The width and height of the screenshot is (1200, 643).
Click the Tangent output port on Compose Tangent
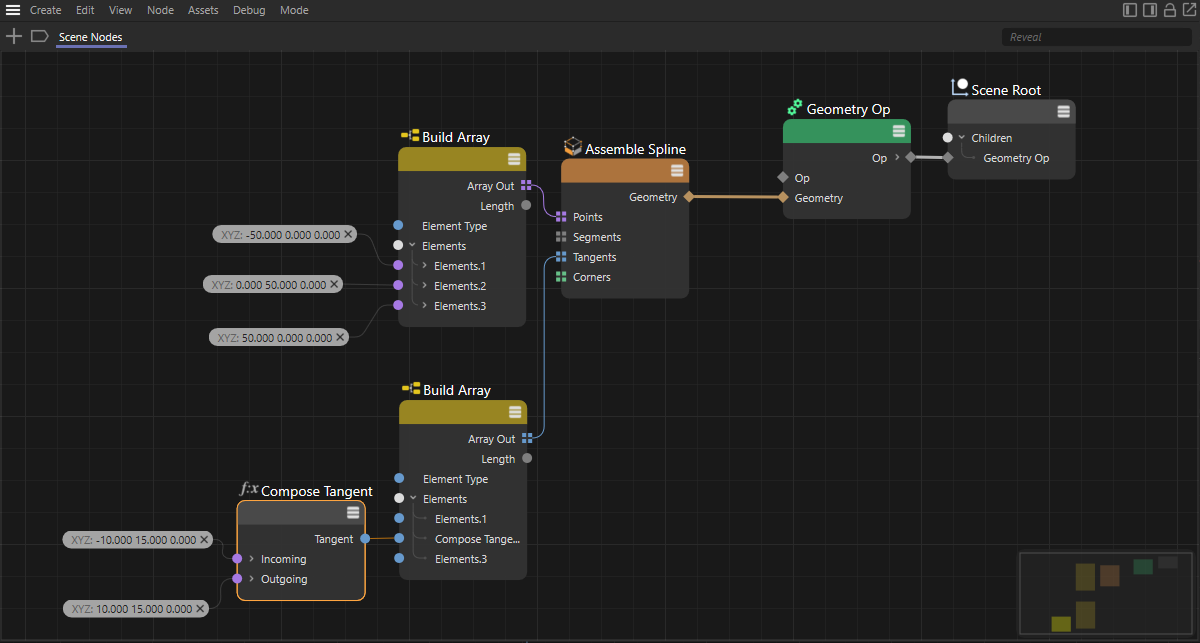[365, 539]
